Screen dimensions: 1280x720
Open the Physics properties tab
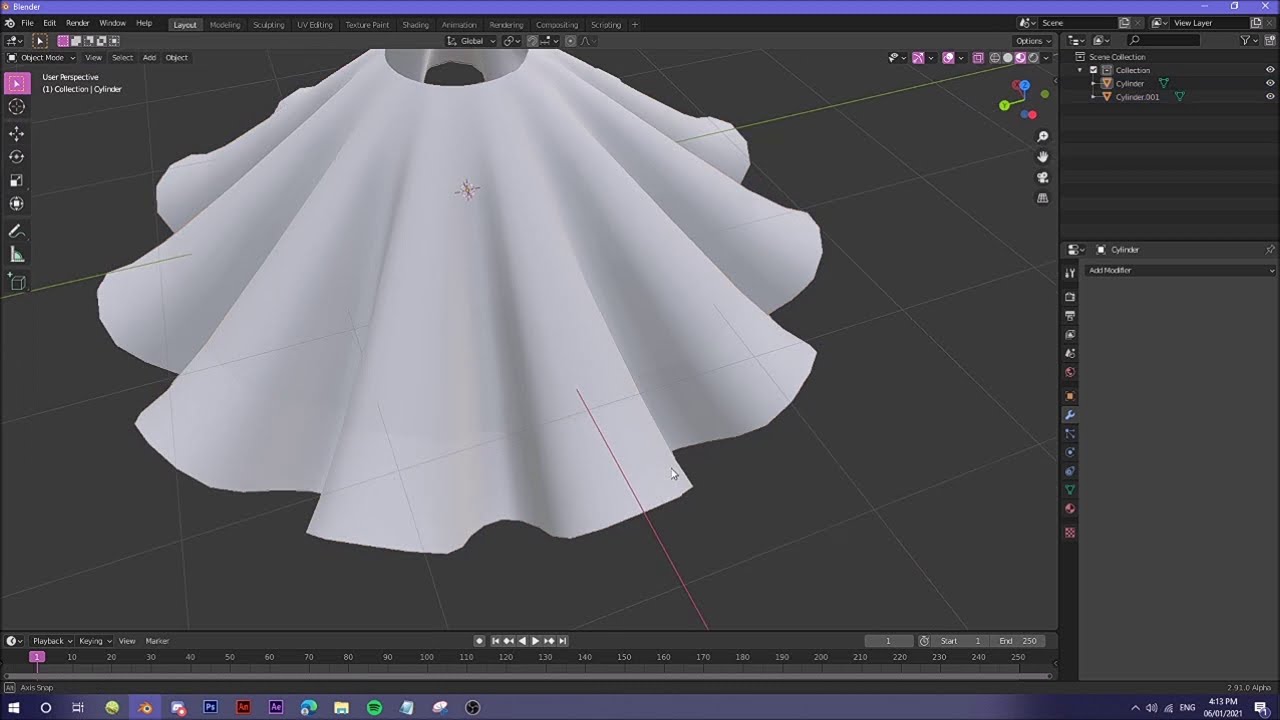(1070, 452)
